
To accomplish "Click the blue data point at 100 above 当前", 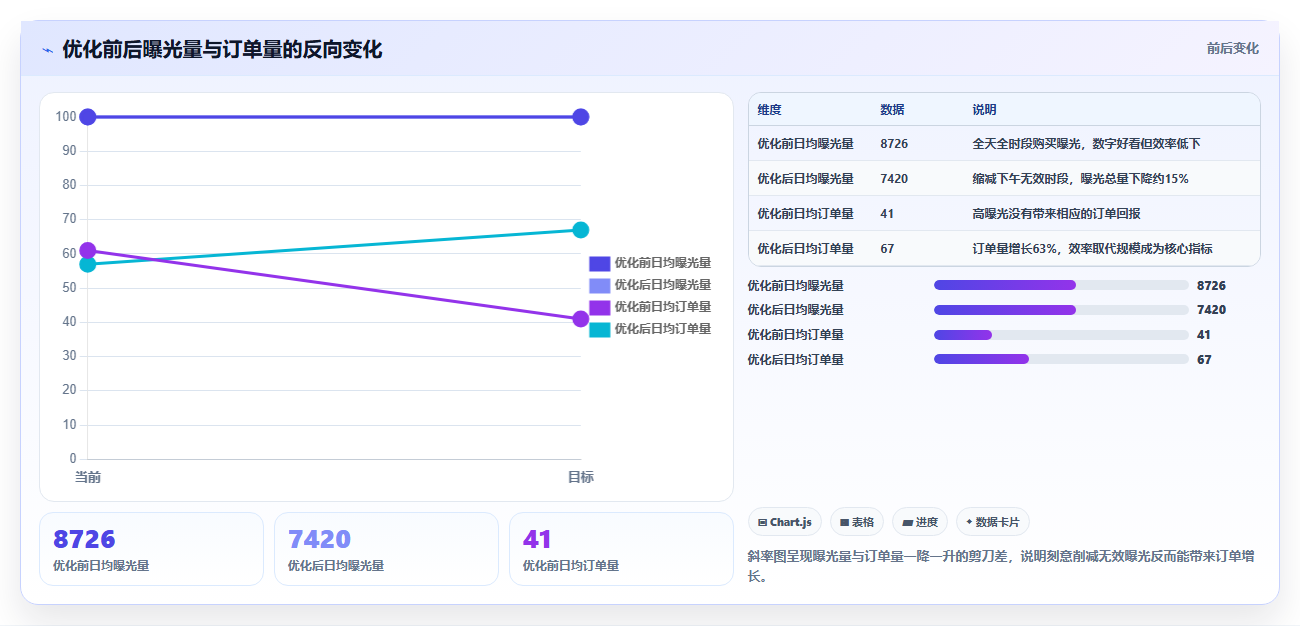I will pyautogui.click(x=88, y=117).
